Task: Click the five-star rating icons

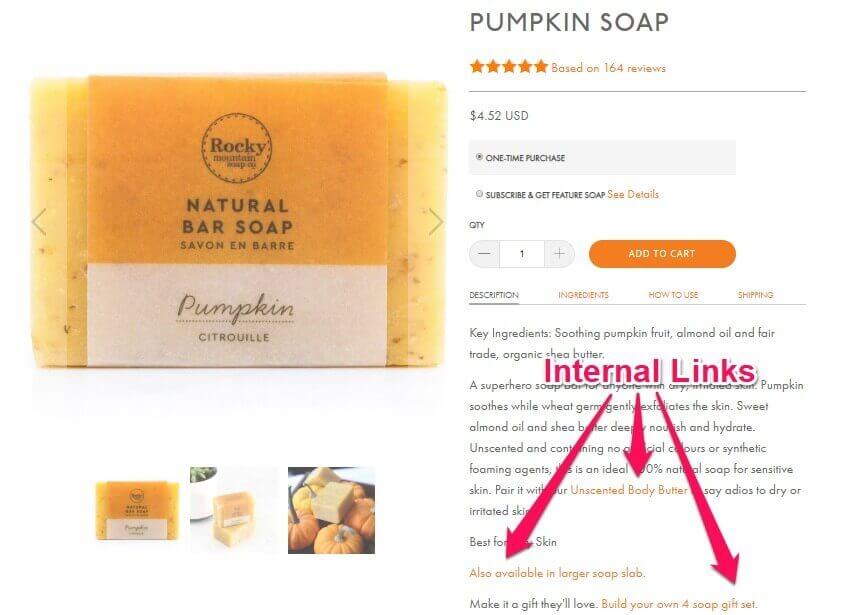Action: (x=509, y=67)
